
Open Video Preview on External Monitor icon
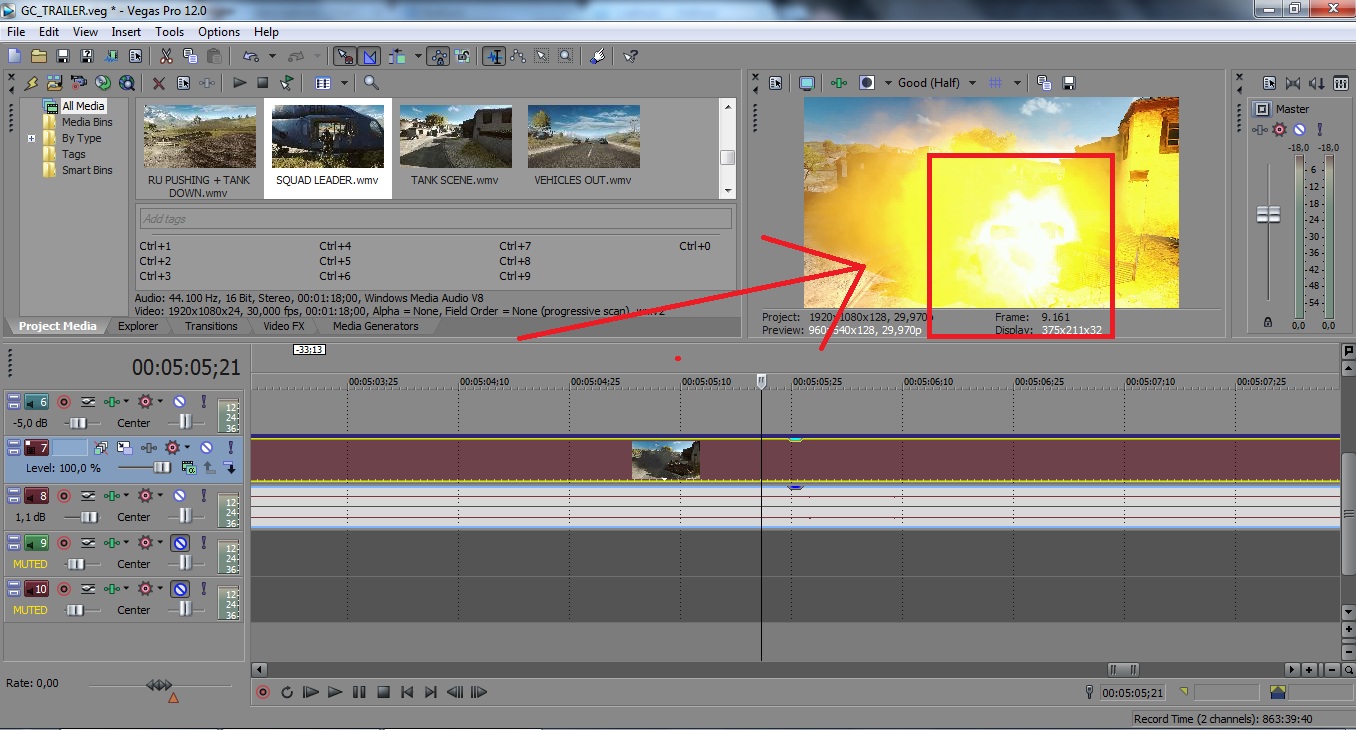click(807, 83)
